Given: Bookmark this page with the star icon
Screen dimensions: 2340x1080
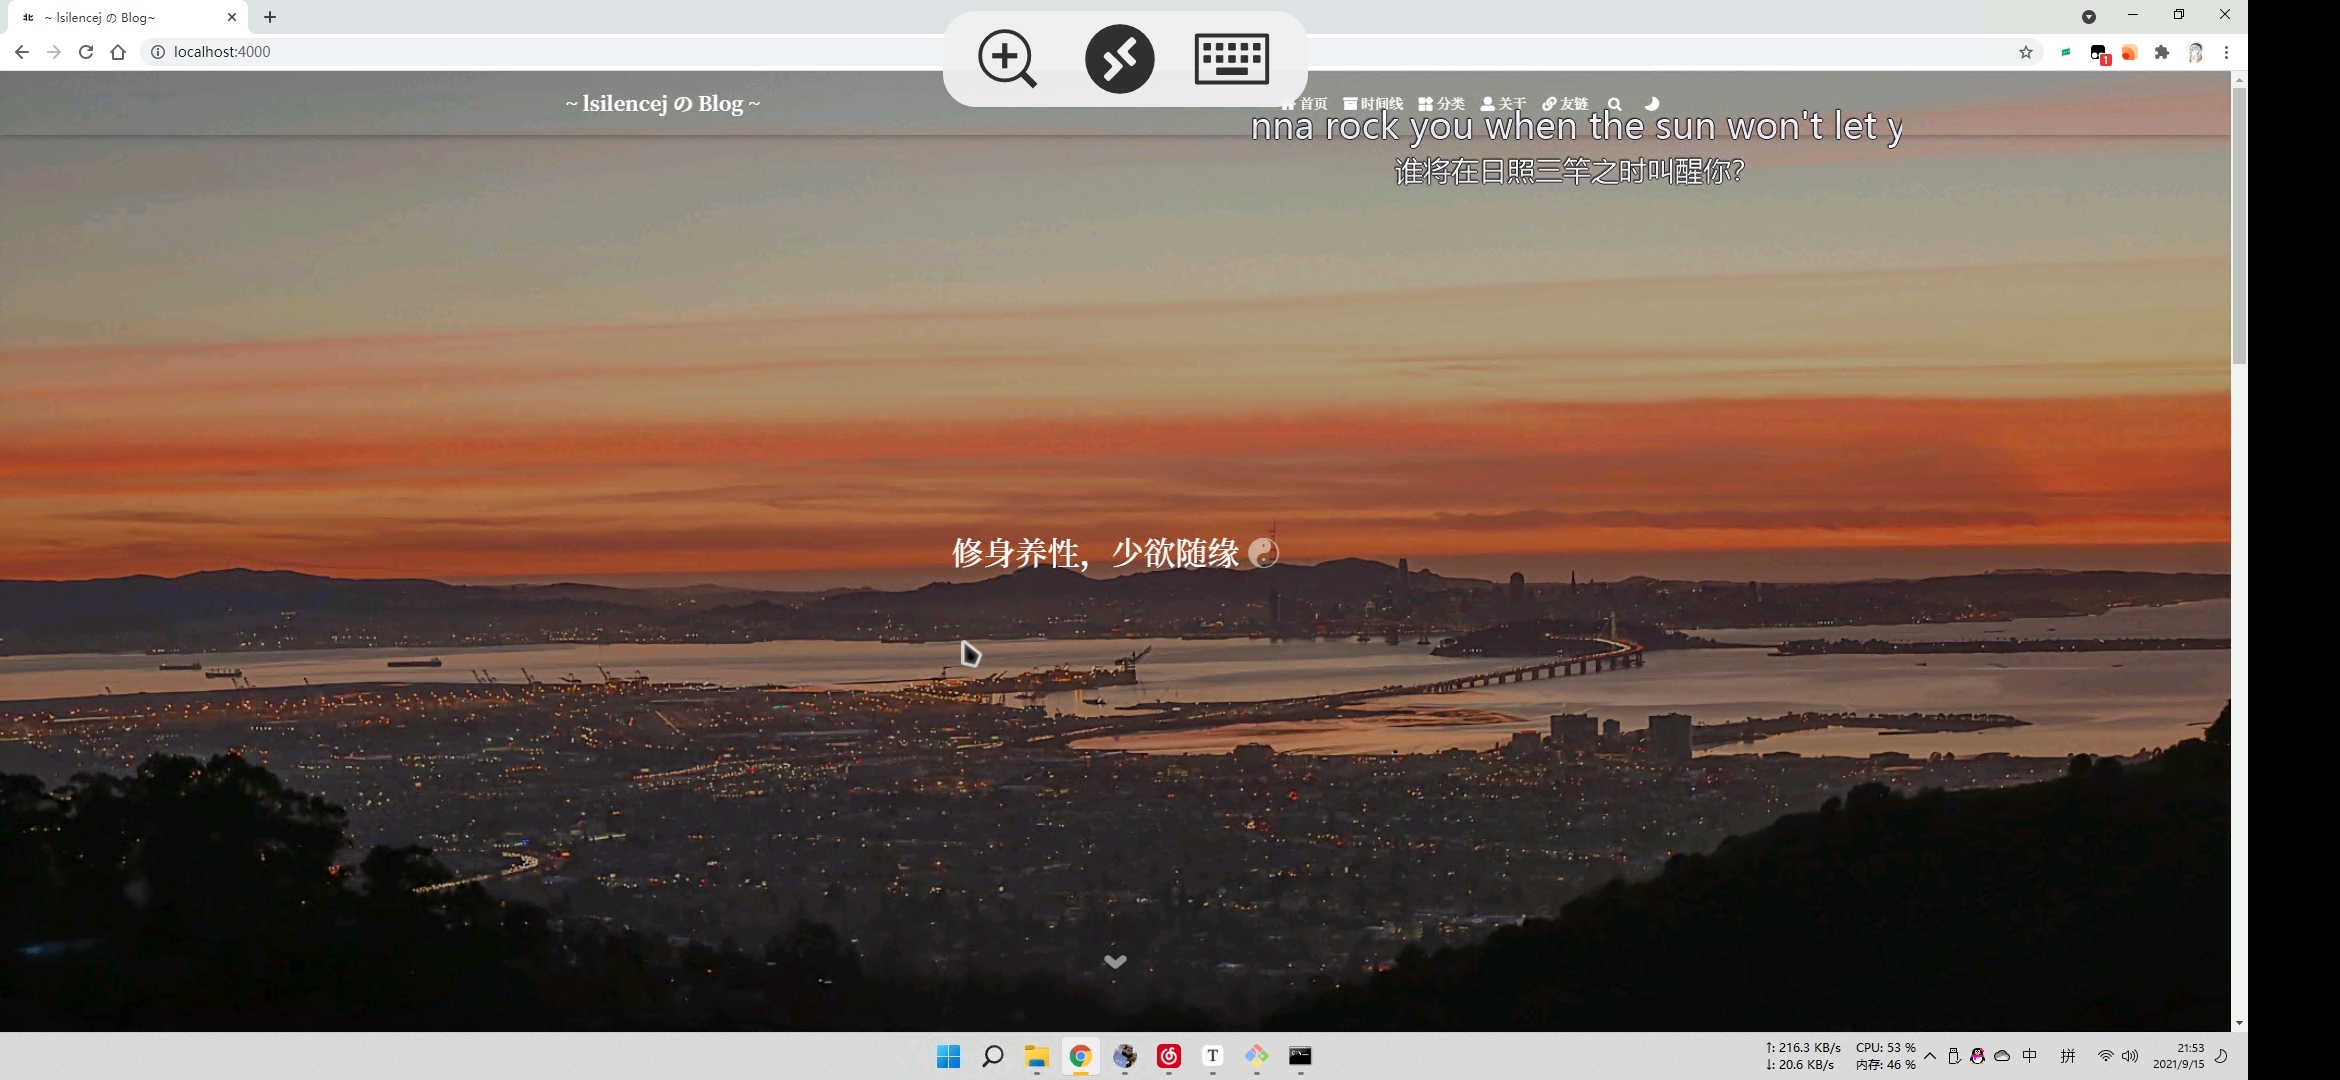Looking at the screenshot, I should [x=2026, y=52].
